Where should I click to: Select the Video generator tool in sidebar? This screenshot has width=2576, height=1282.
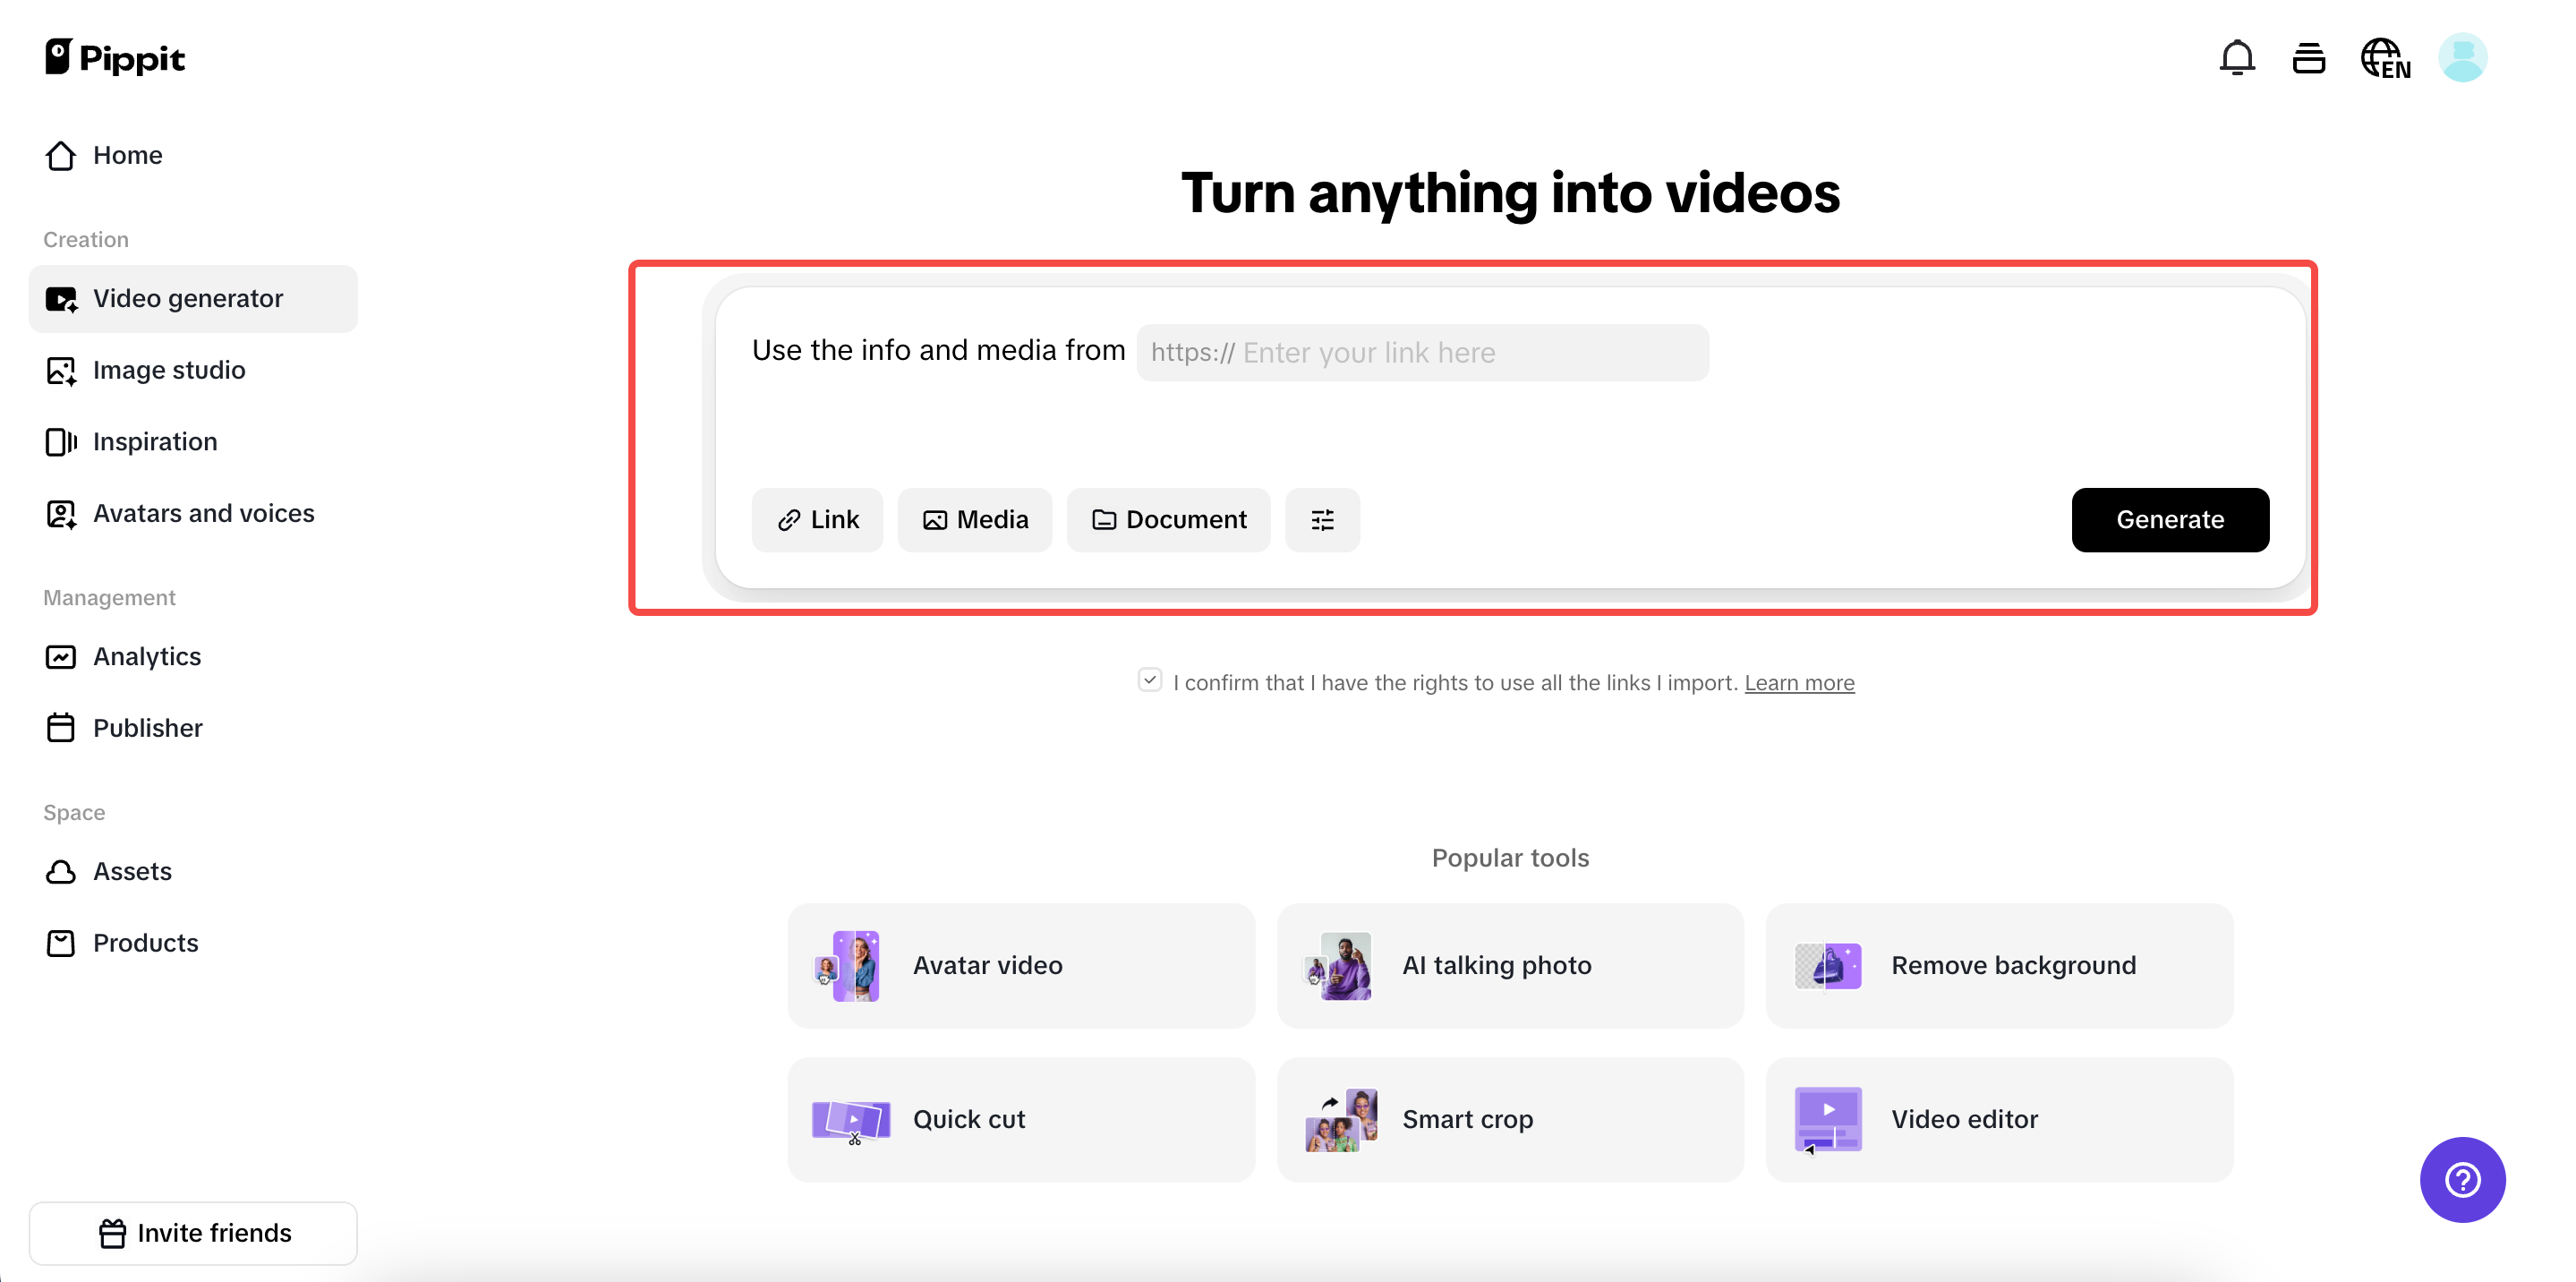187,298
